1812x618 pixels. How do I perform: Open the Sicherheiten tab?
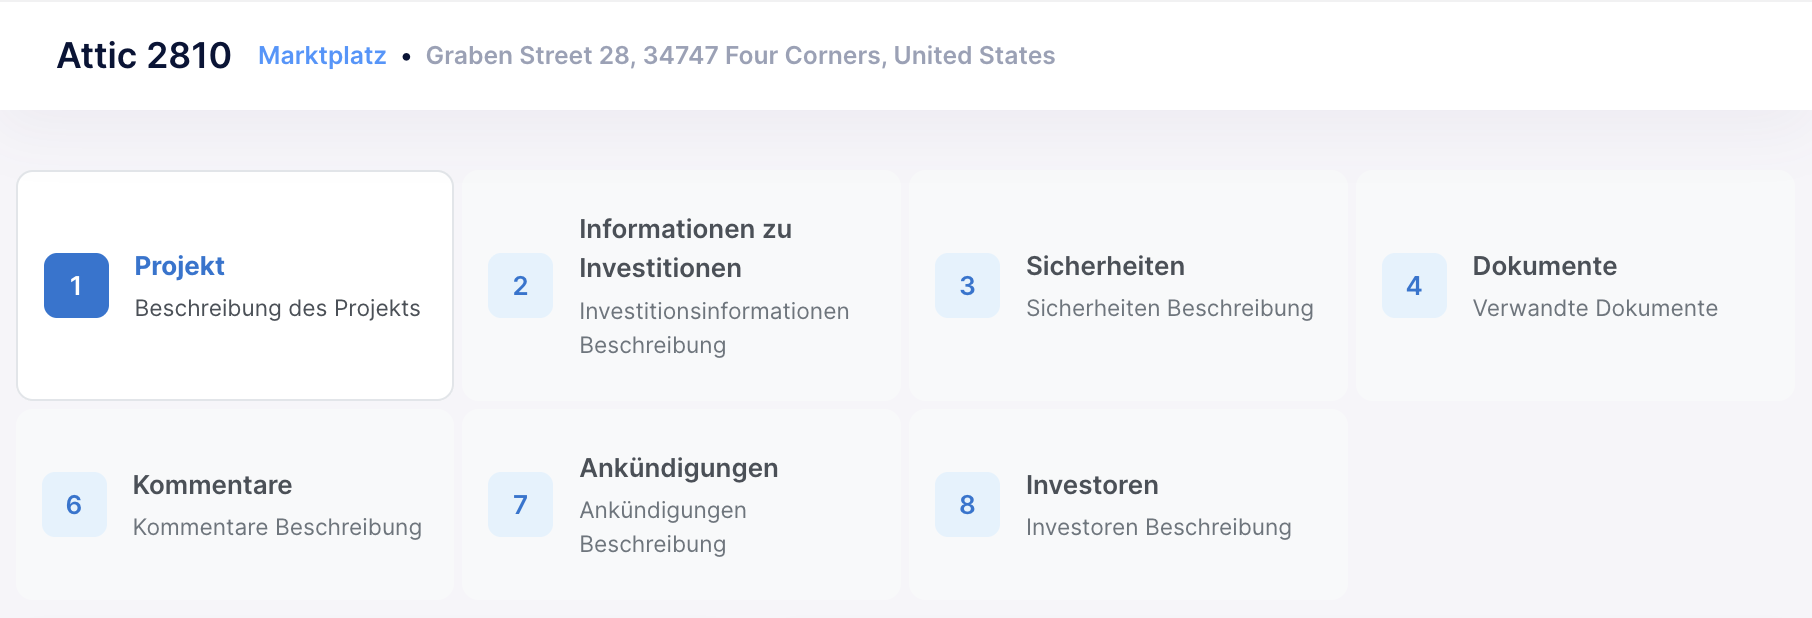coord(1105,266)
